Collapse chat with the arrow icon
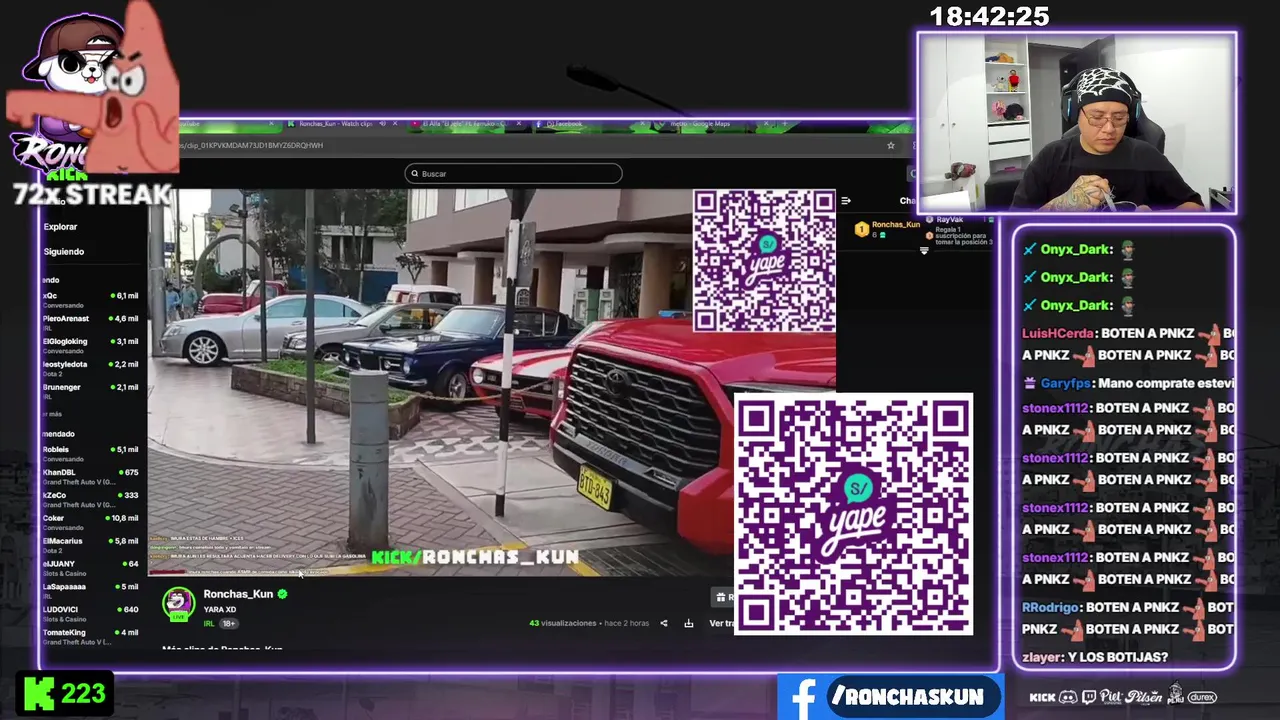This screenshot has height=720, width=1280. [846, 201]
